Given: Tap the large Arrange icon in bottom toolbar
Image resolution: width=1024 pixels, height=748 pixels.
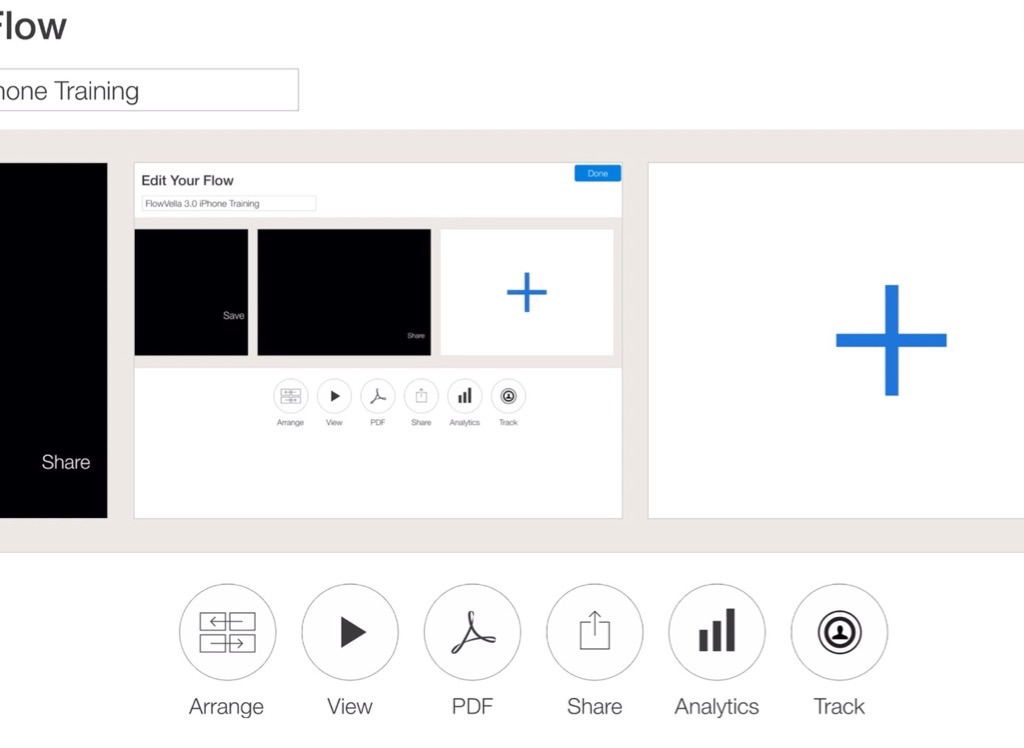Looking at the screenshot, I should point(227,632).
